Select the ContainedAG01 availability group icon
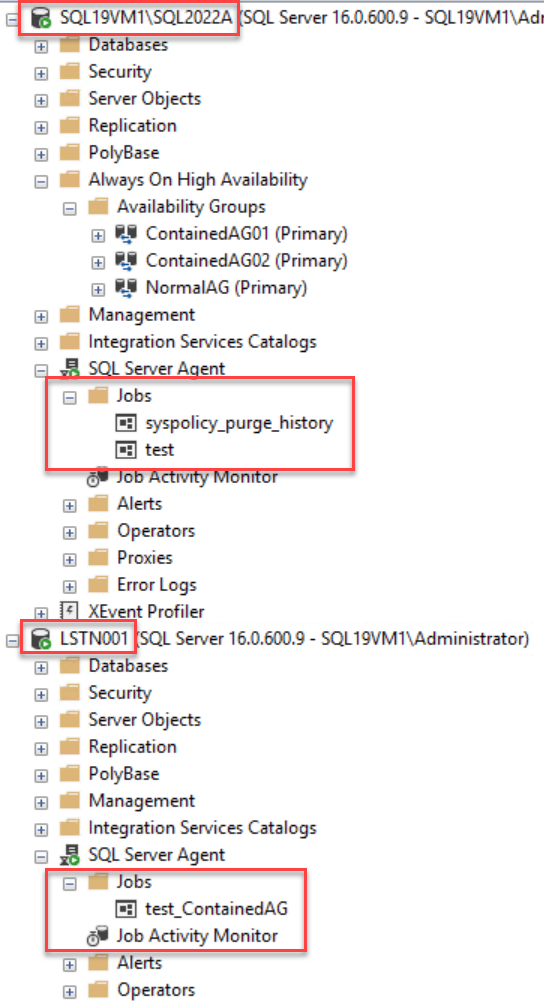 coord(126,234)
